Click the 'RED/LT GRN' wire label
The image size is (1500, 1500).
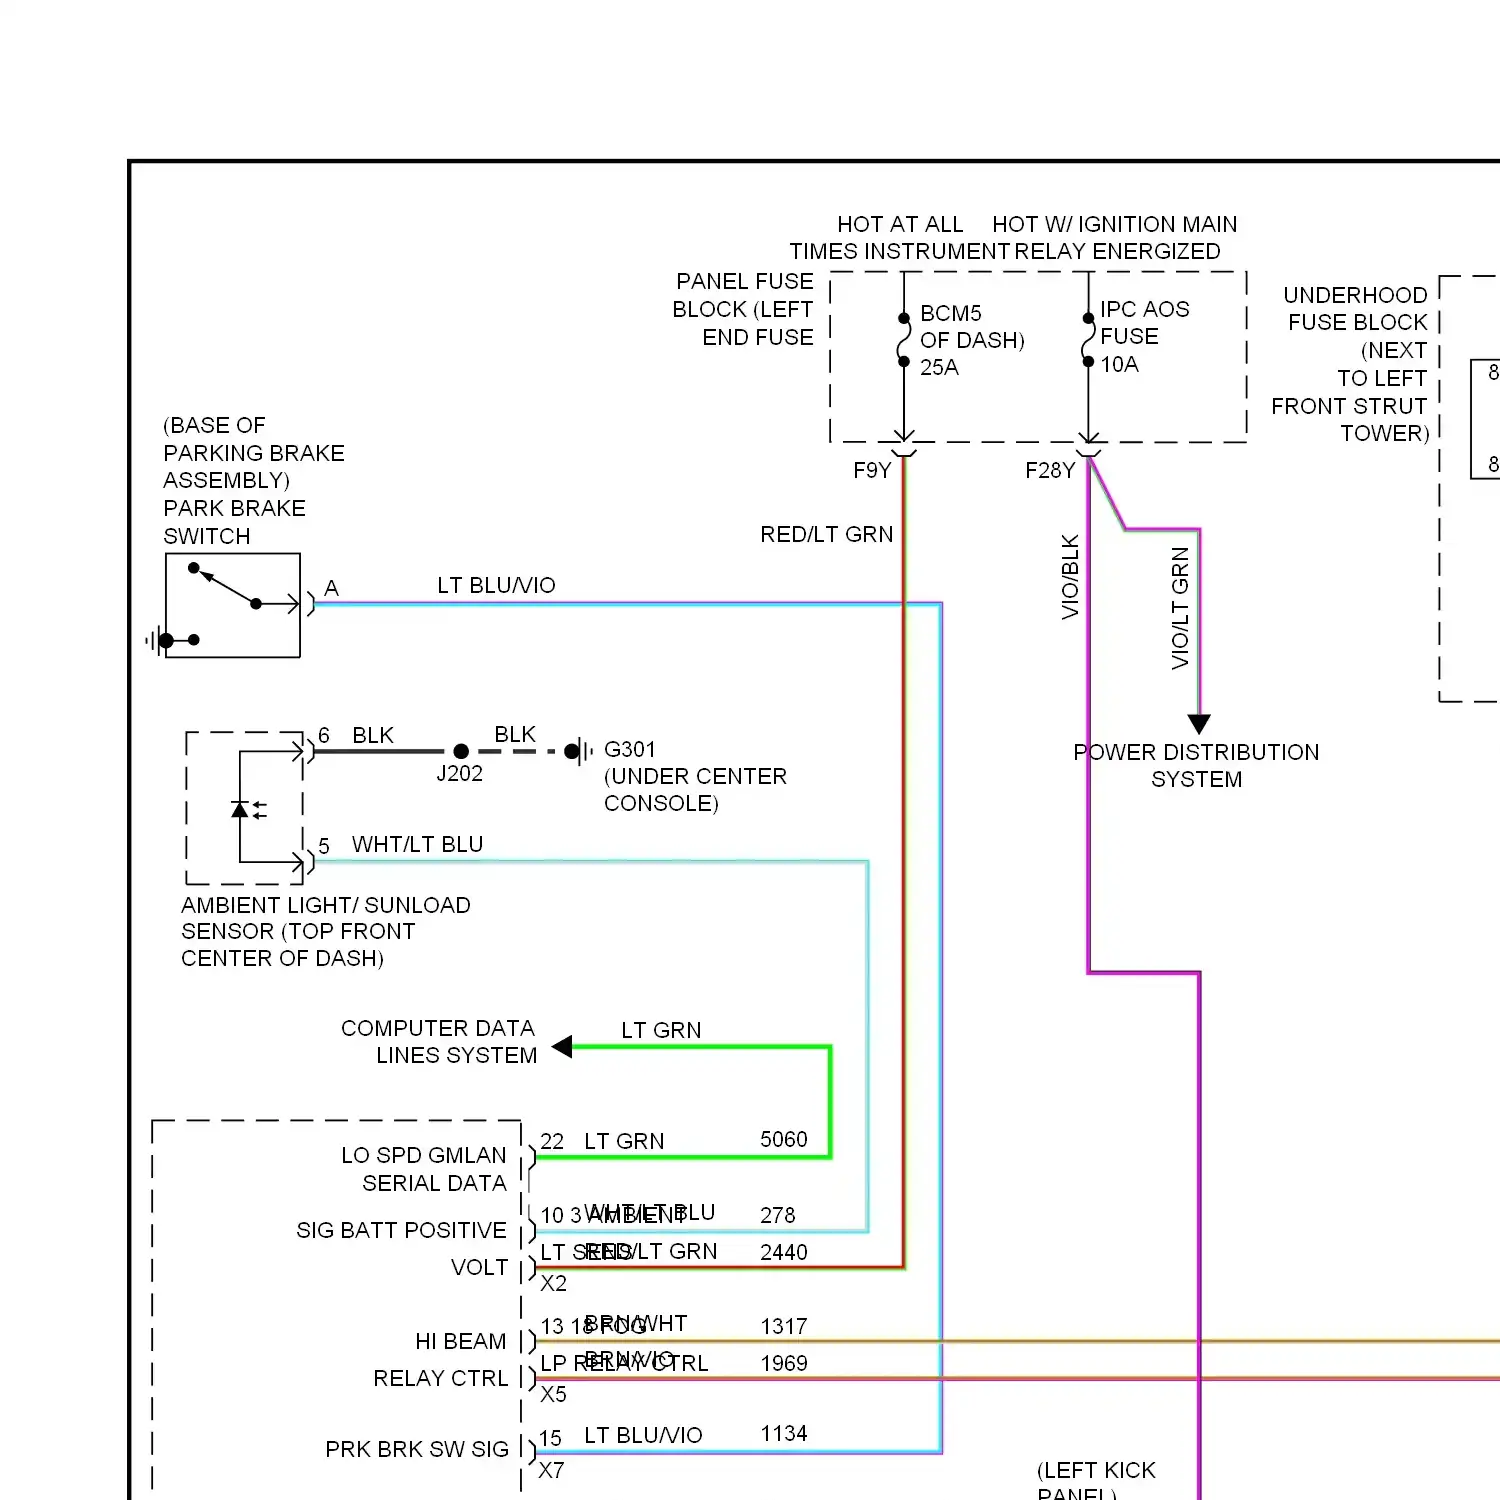pos(826,534)
